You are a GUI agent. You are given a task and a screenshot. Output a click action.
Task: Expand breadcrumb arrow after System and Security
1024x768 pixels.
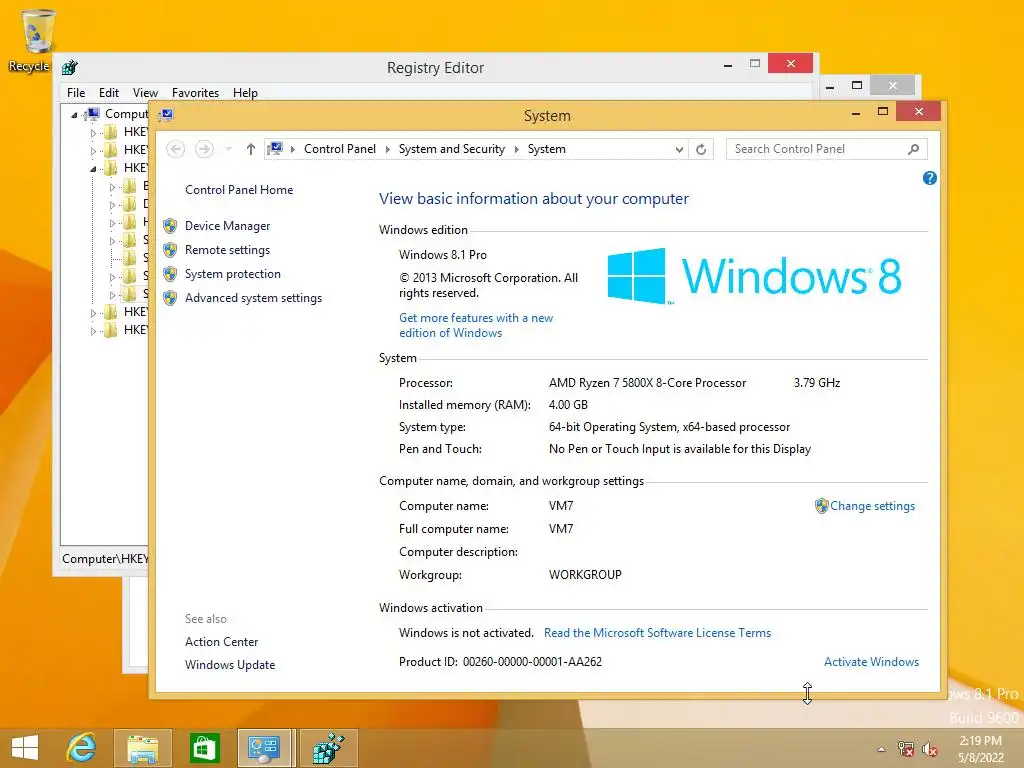click(517, 149)
